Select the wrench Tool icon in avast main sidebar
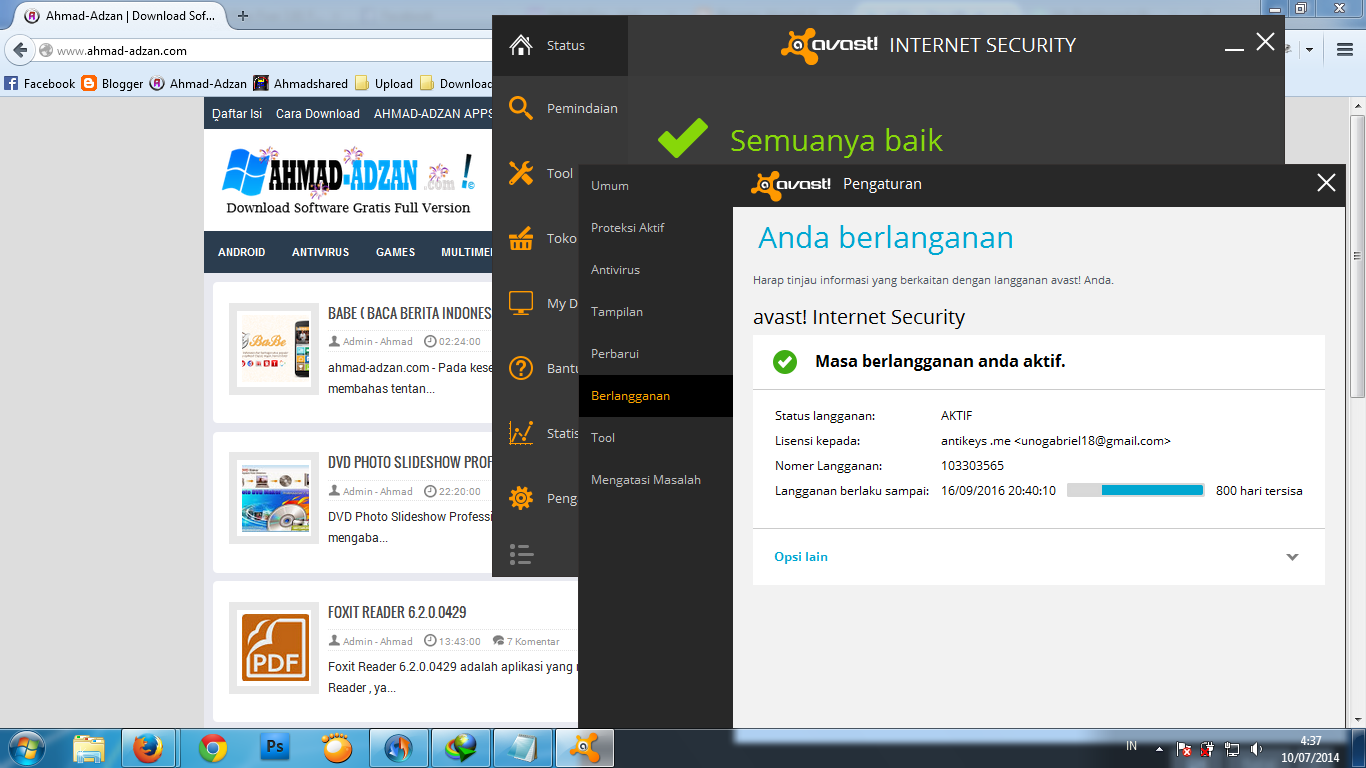 pyautogui.click(x=521, y=173)
